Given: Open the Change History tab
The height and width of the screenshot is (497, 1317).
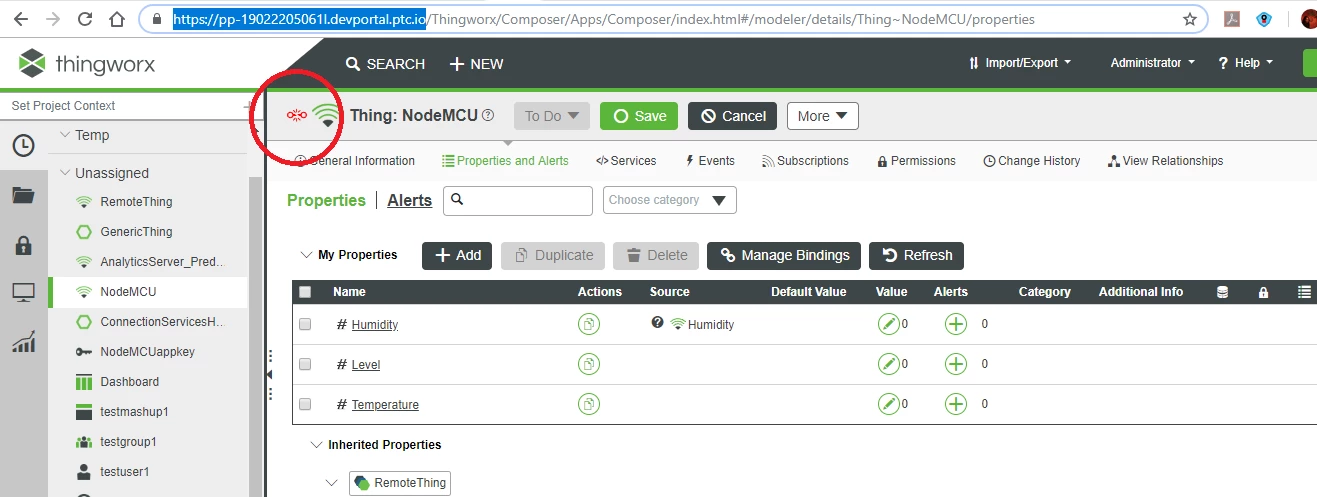Looking at the screenshot, I should tap(1032, 161).
